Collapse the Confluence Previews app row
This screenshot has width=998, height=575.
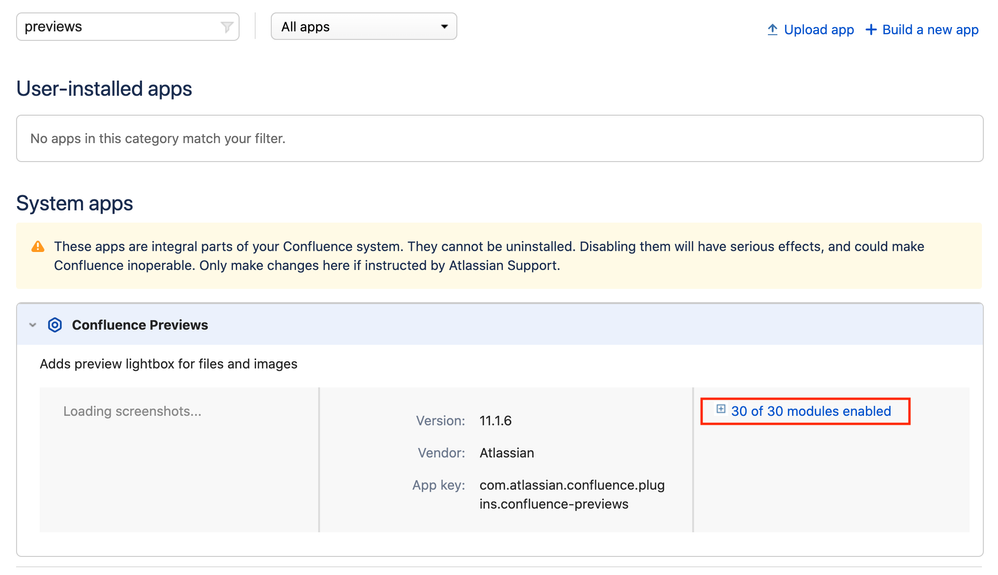point(33,325)
